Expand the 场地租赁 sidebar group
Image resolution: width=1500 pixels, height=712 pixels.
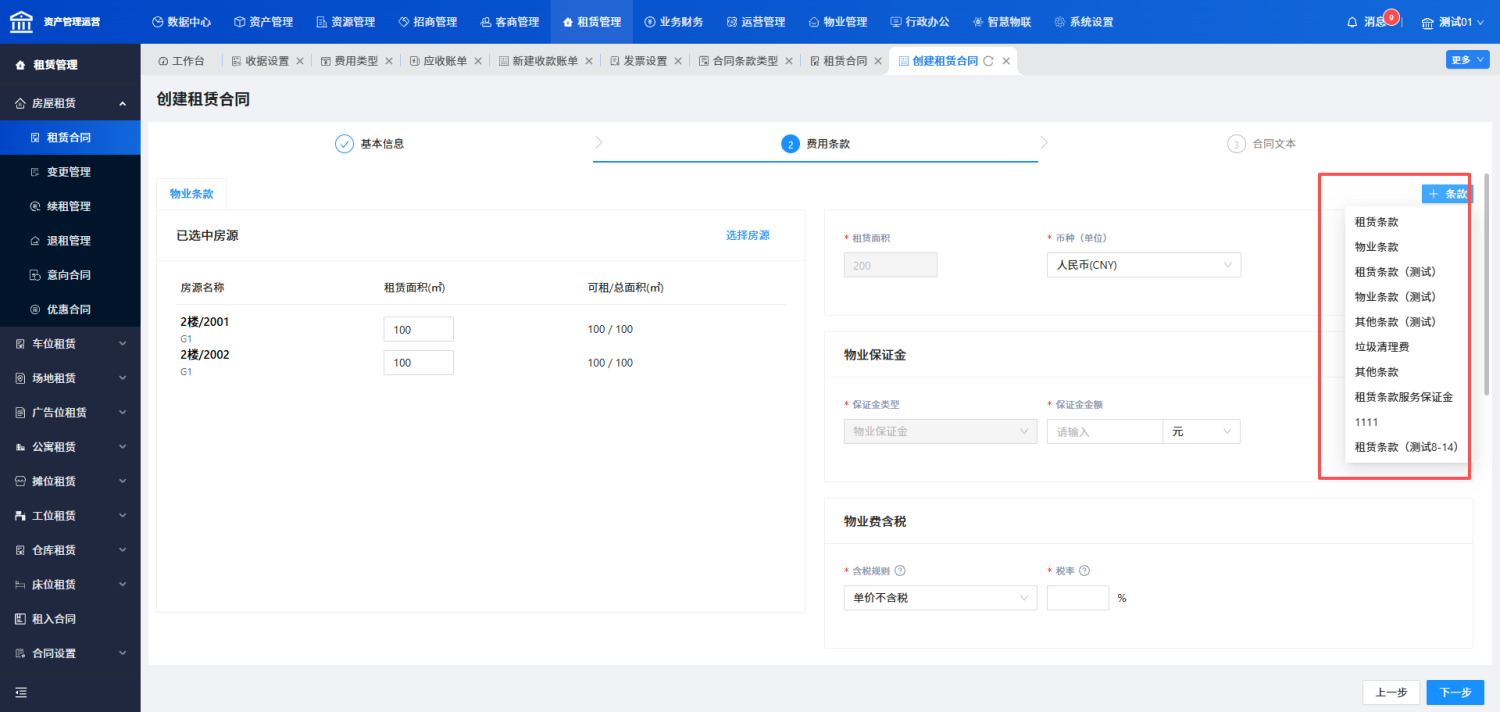click(70, 378)
